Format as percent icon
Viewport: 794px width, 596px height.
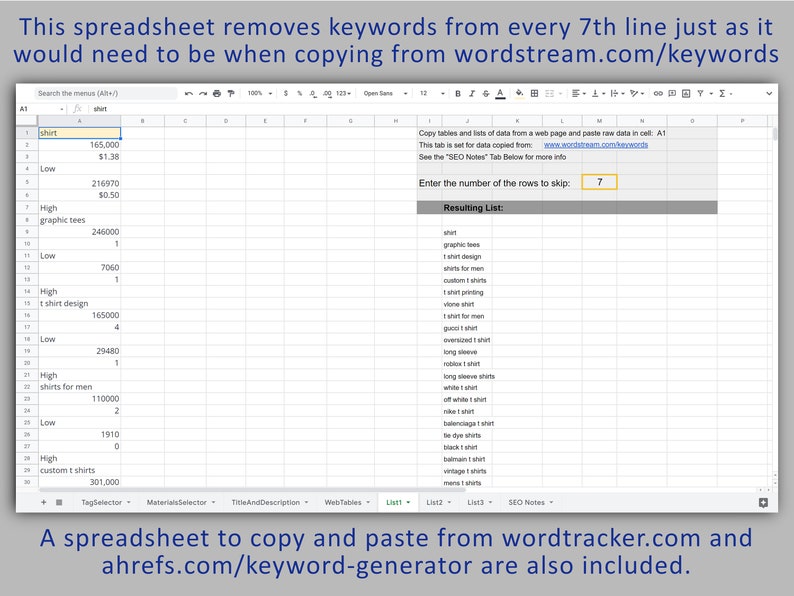point(299,93)
